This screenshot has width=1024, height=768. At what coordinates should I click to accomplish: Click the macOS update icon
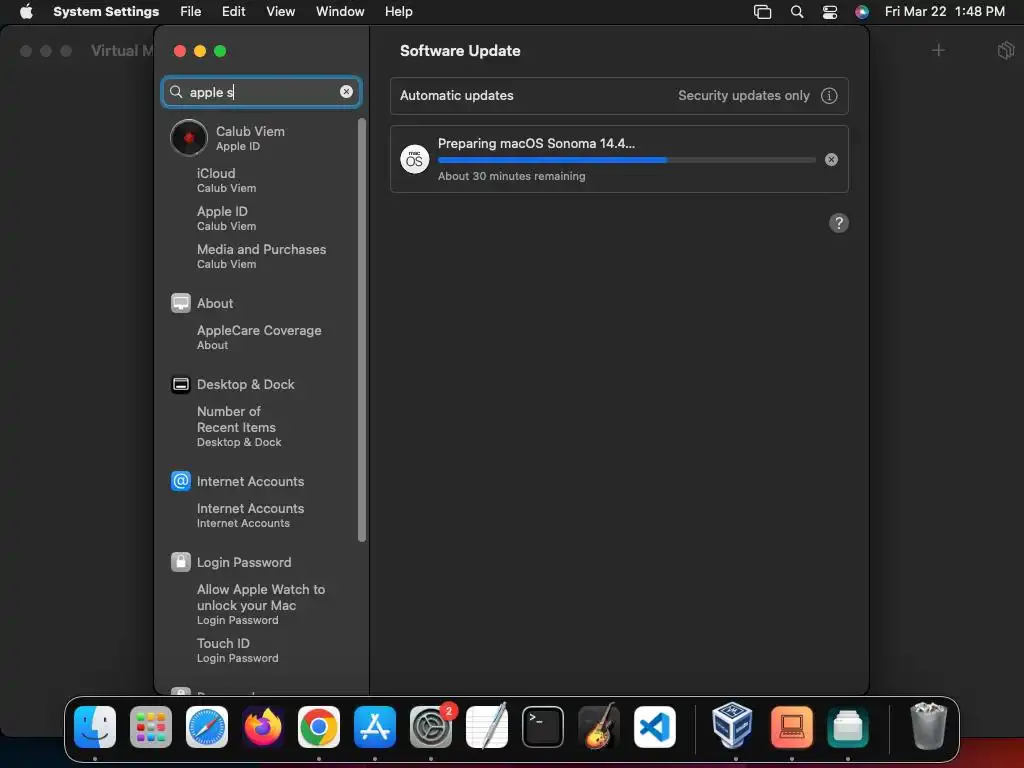tap(415, 159)
